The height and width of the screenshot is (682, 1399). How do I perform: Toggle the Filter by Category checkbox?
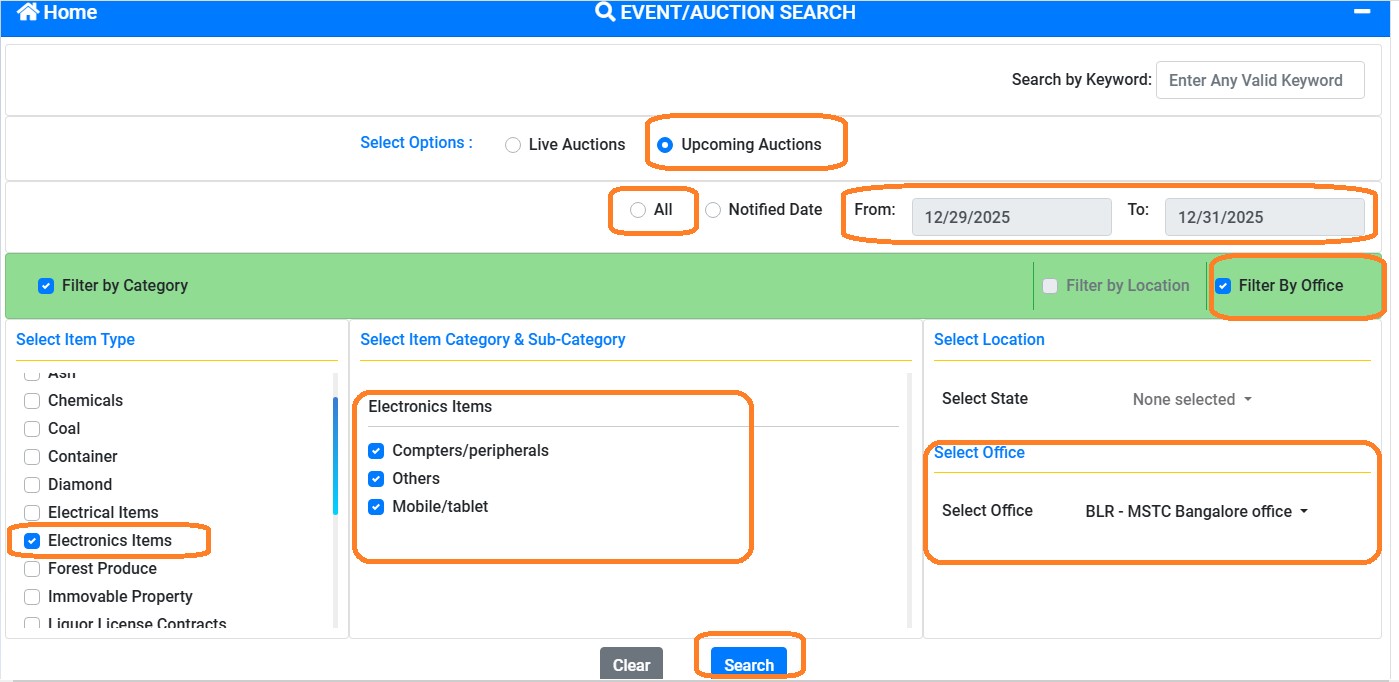tap(46, 286)
